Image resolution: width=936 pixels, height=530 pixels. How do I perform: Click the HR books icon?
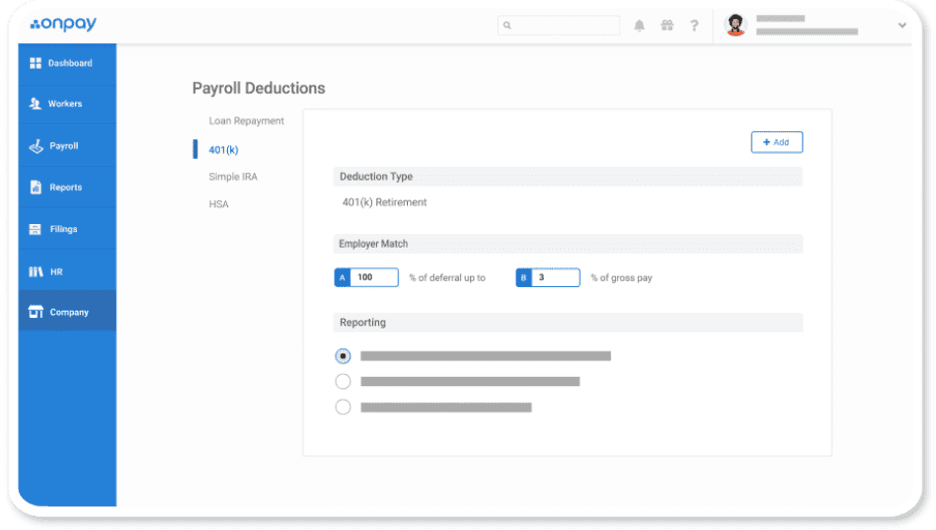click(35, 272)
